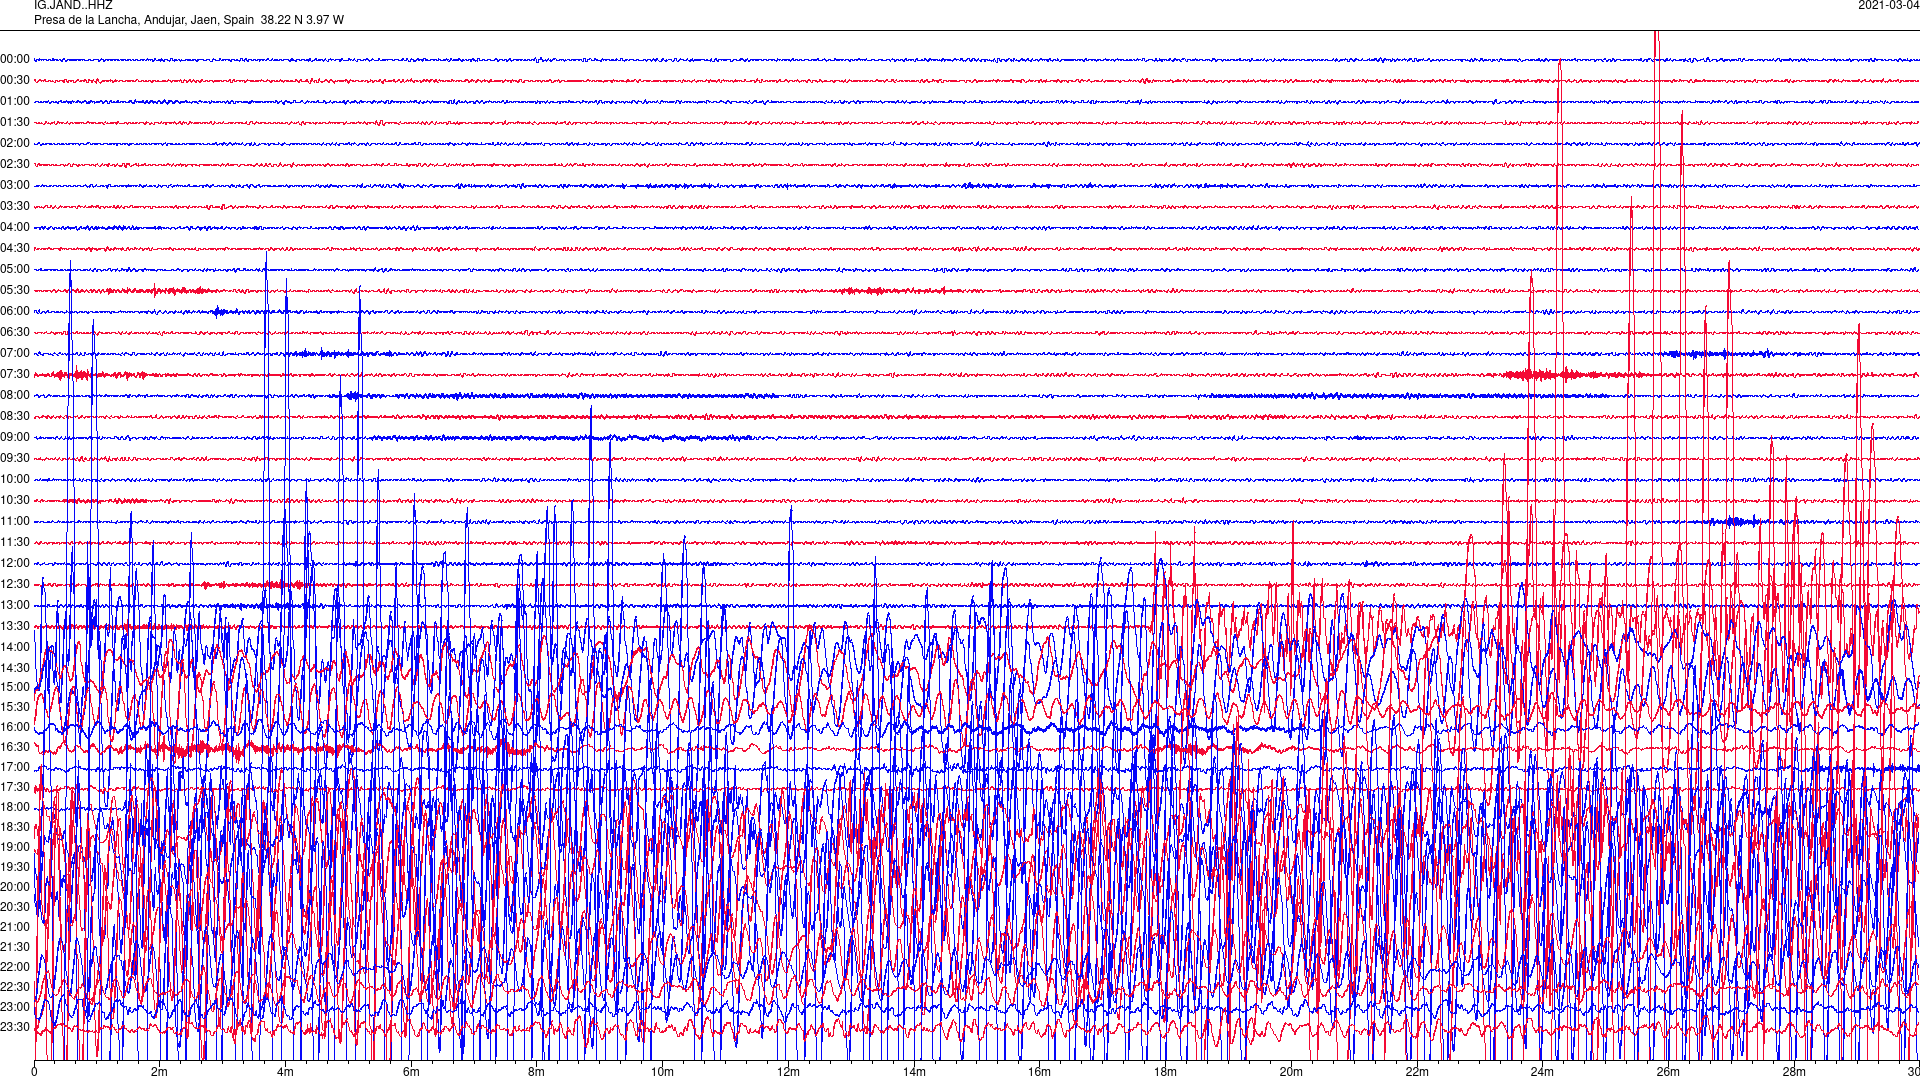Click the station location text Presa de la Lancha

pos(86,20)
